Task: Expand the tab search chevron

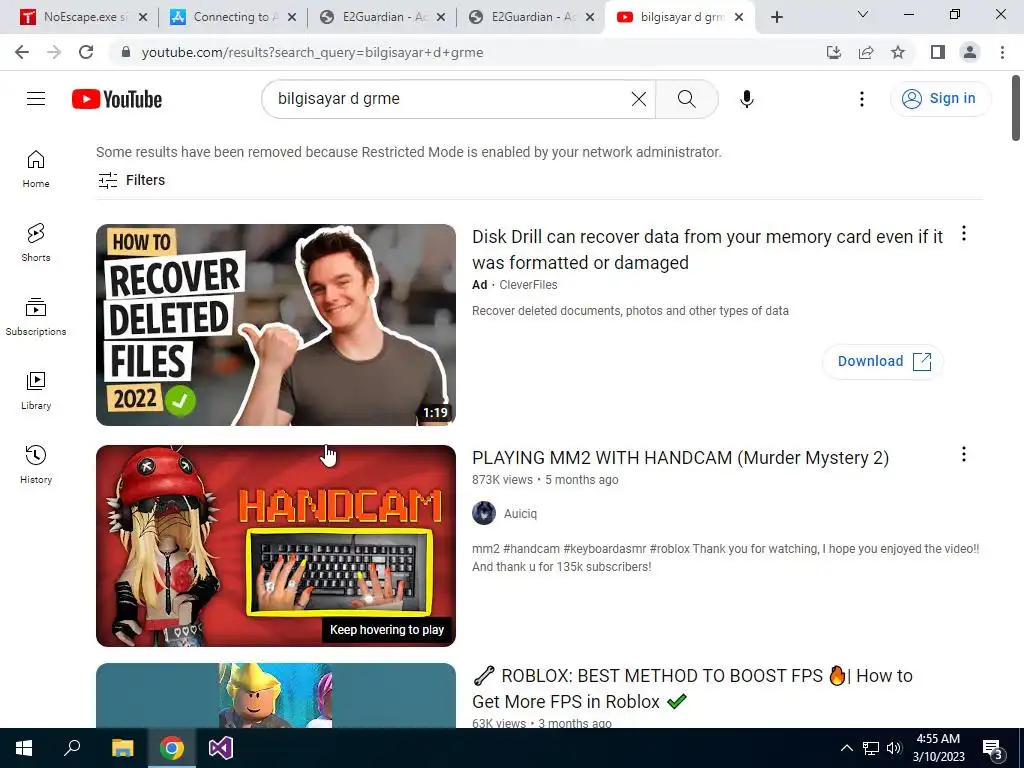Action: [863, 14]
